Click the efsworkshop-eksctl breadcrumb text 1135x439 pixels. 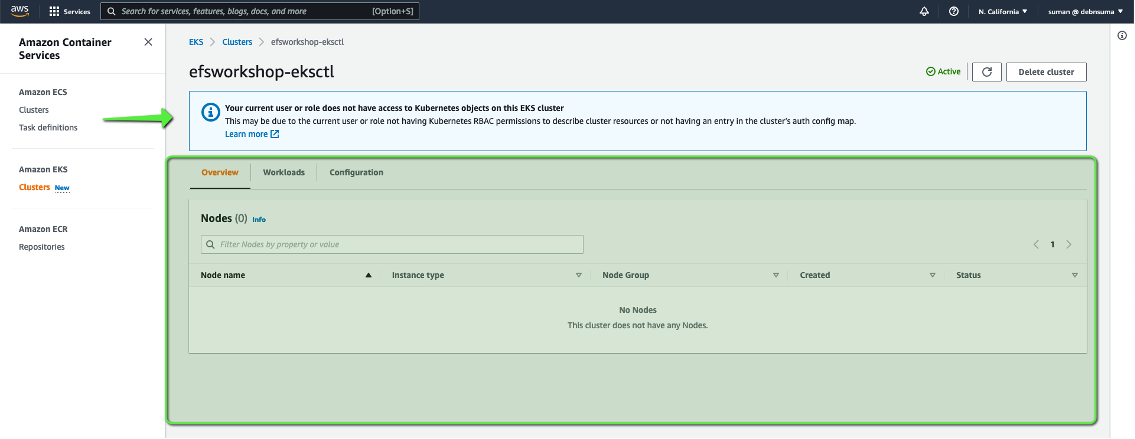pyautogui.click(x=307, y=42)
